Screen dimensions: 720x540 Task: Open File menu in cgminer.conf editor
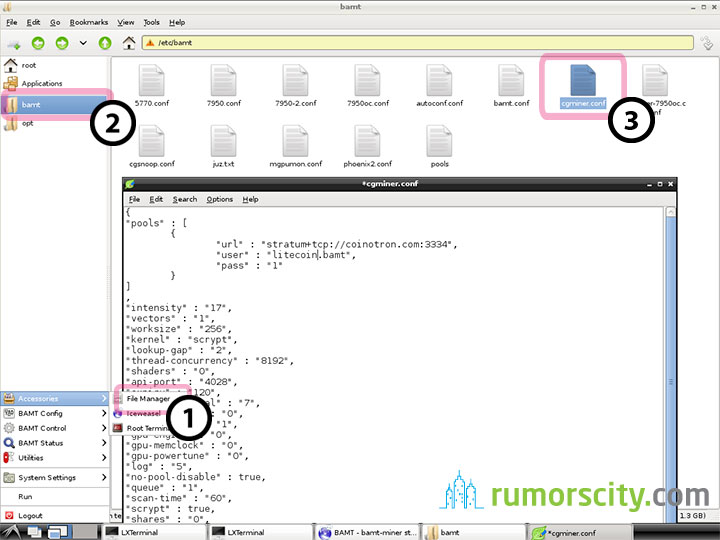click(x=134, y=199)
